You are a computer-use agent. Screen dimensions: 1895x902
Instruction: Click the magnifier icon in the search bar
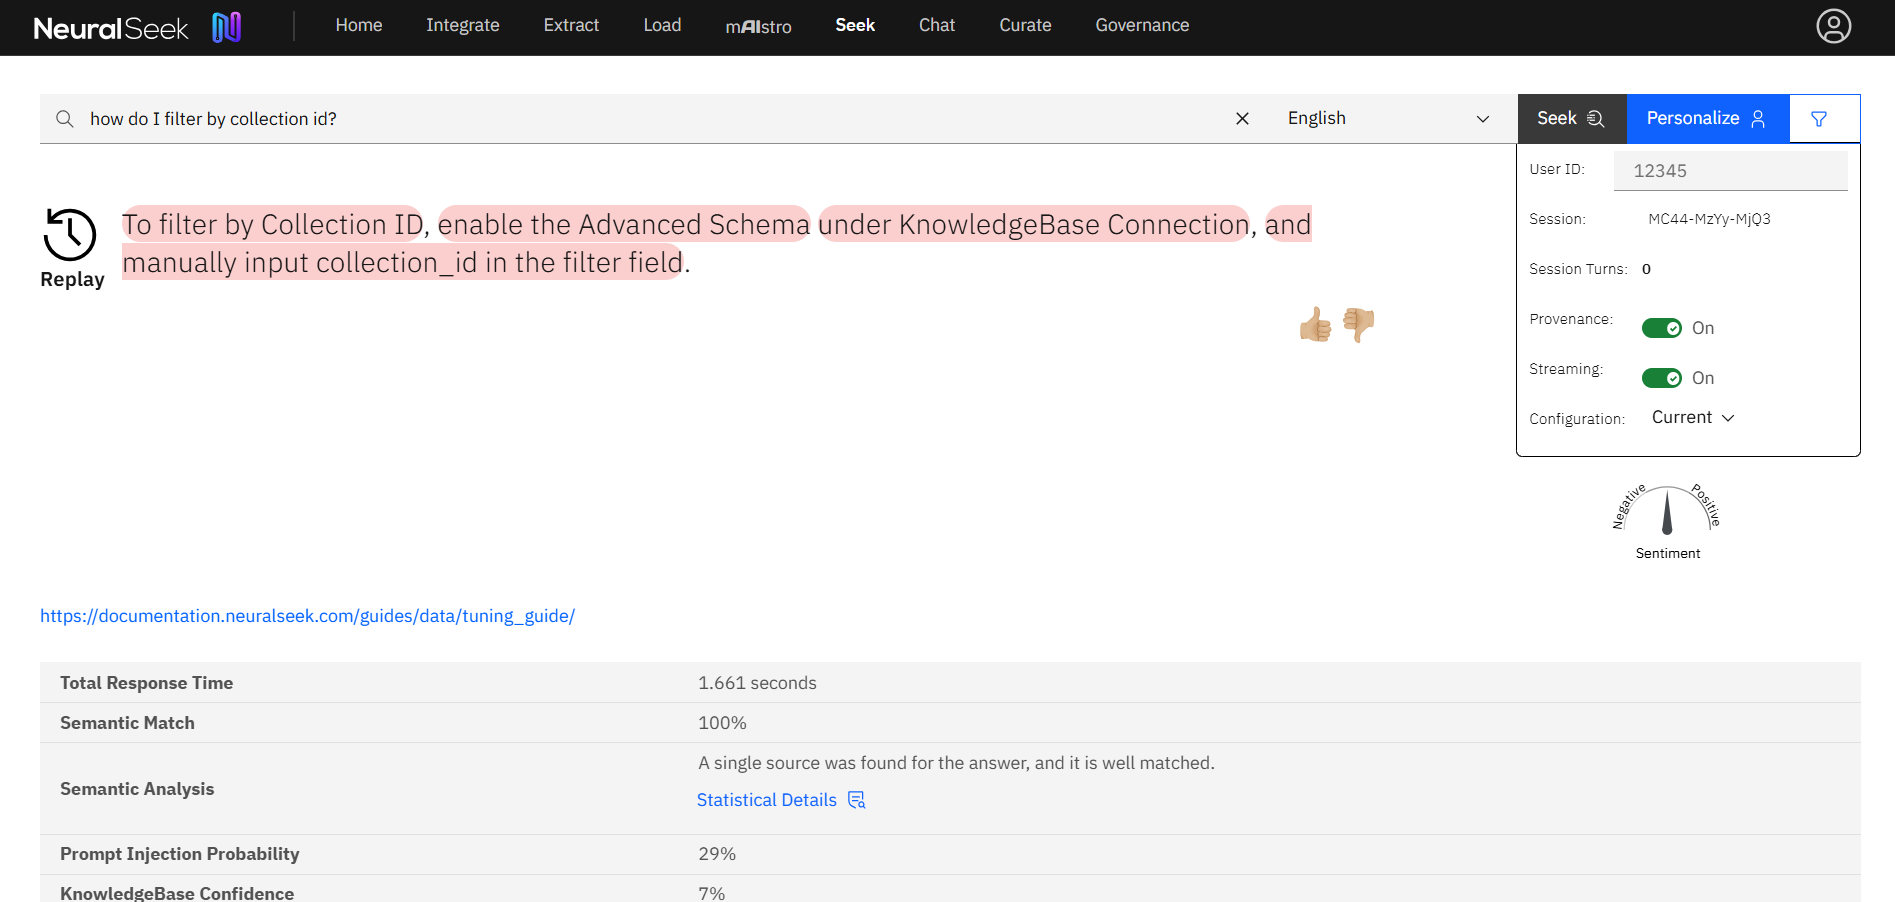[65, 119]
